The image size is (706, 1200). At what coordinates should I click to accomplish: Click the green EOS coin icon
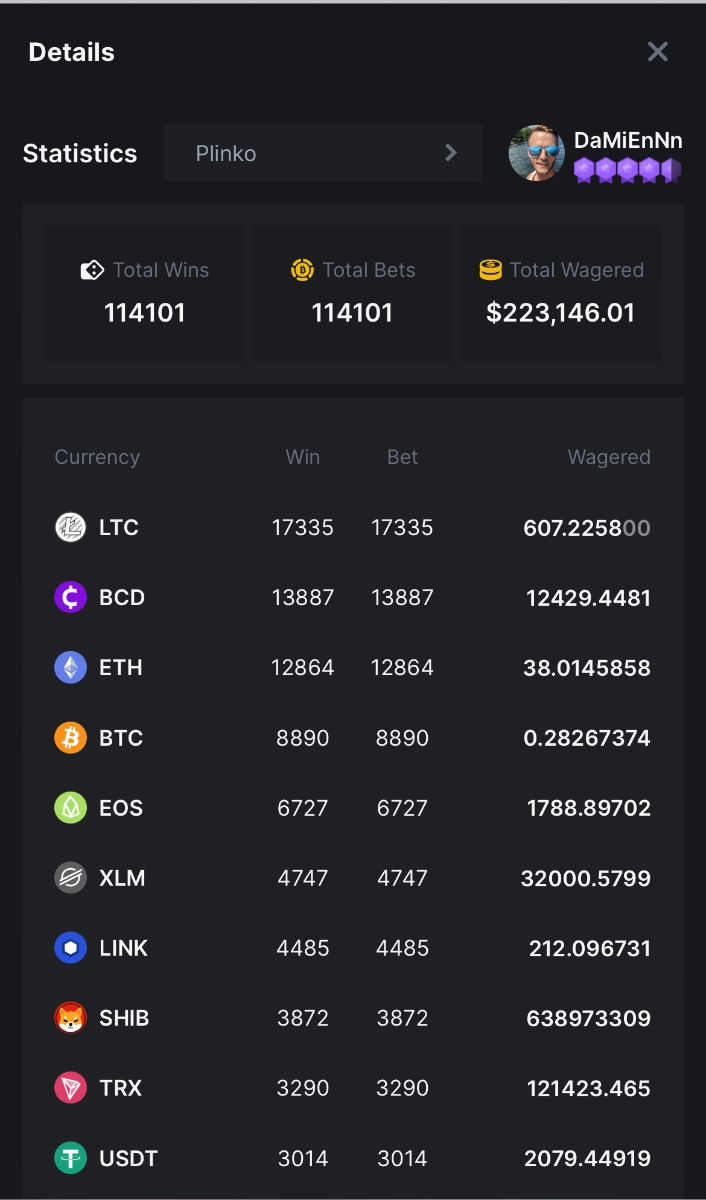tap(70, 808)
